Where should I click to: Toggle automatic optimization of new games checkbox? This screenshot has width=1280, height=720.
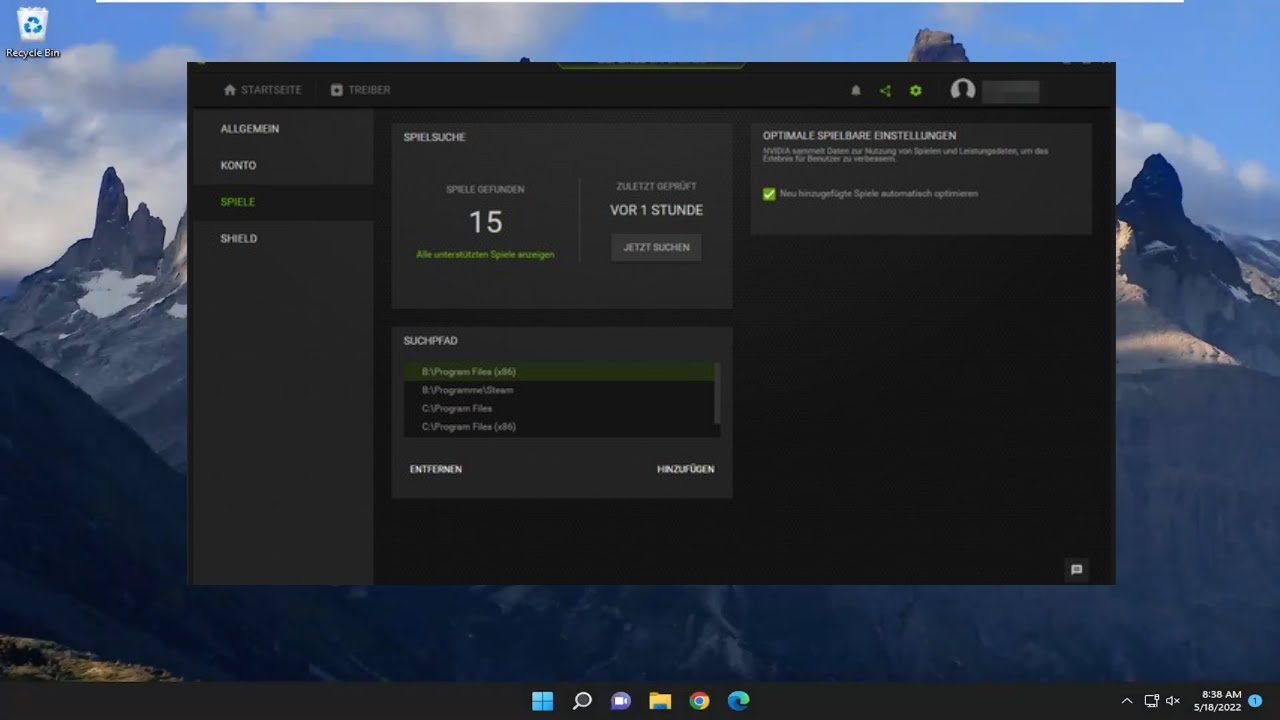pyautogui.click(x=769, y=194)
